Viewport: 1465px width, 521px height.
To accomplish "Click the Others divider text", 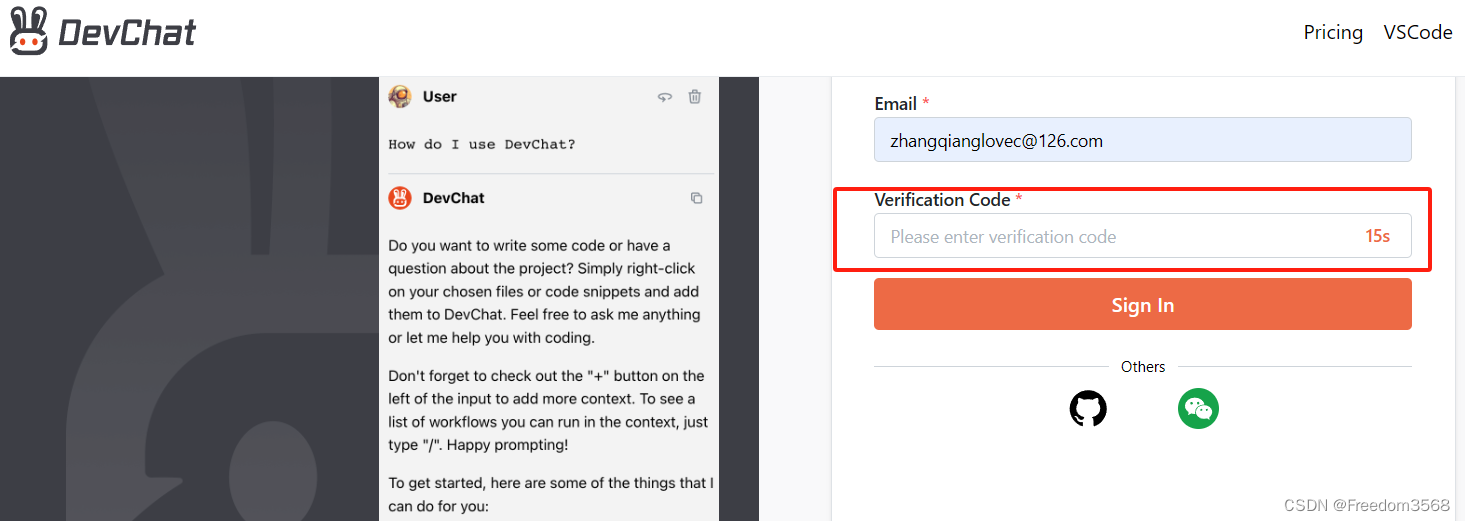I will tap(1143, 367).
